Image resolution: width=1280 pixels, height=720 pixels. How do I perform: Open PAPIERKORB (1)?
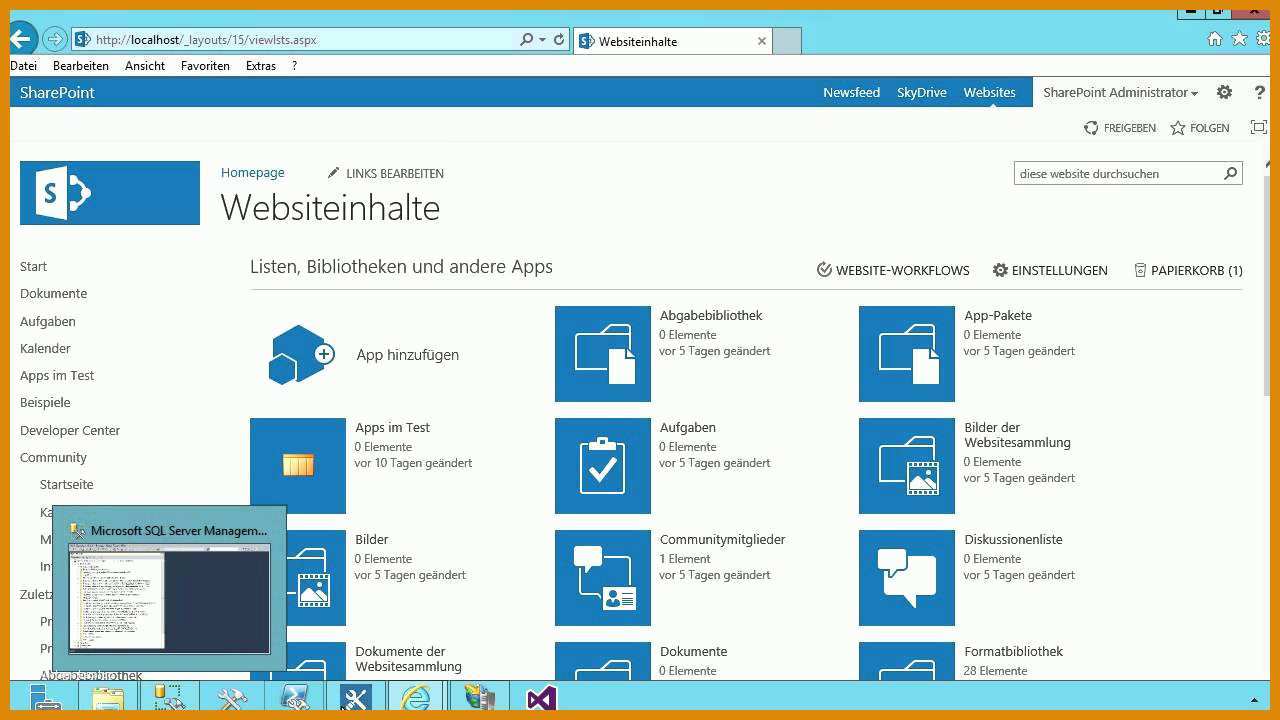pos(1188,270)
